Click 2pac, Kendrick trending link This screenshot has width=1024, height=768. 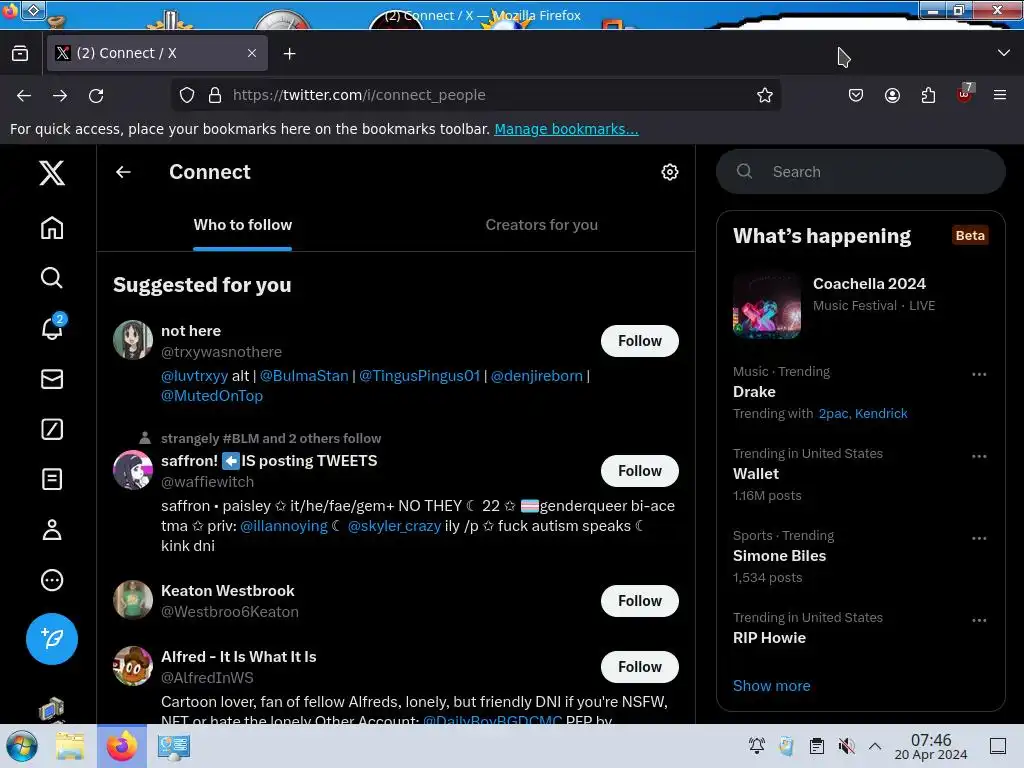(863, 413)
